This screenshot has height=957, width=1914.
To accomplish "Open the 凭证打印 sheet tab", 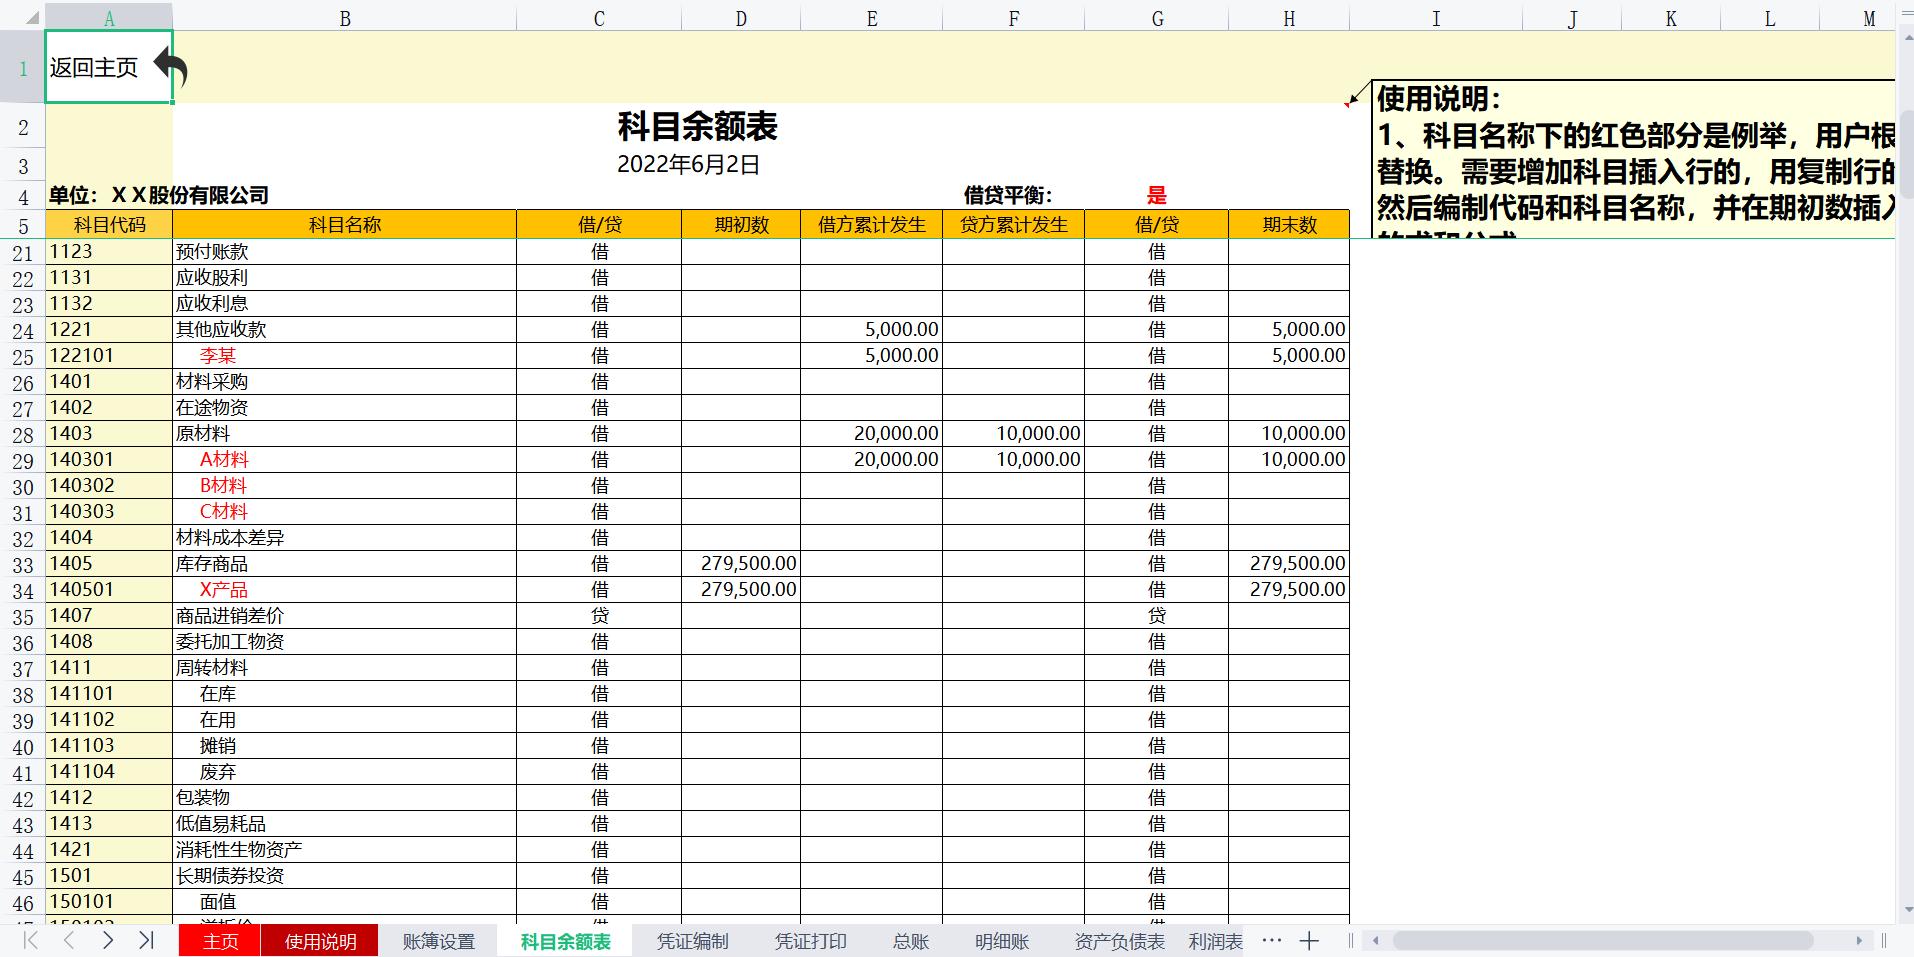I will click(811, 940).
